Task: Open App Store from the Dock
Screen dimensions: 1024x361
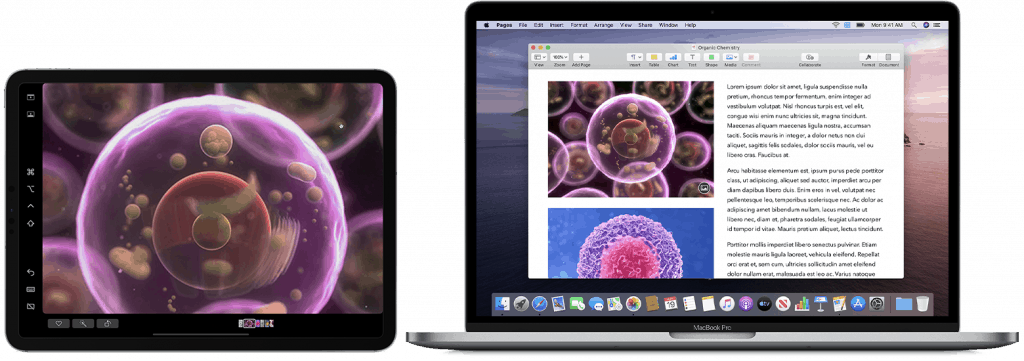Action: 858,304
